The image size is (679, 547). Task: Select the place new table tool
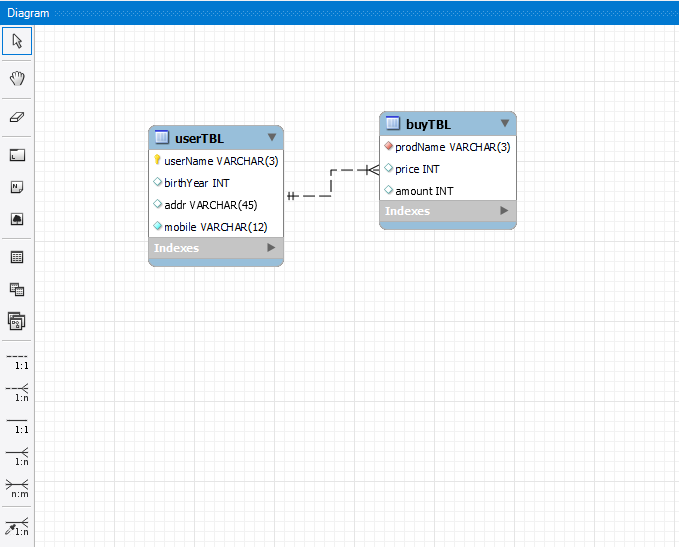tap(17, 257)
